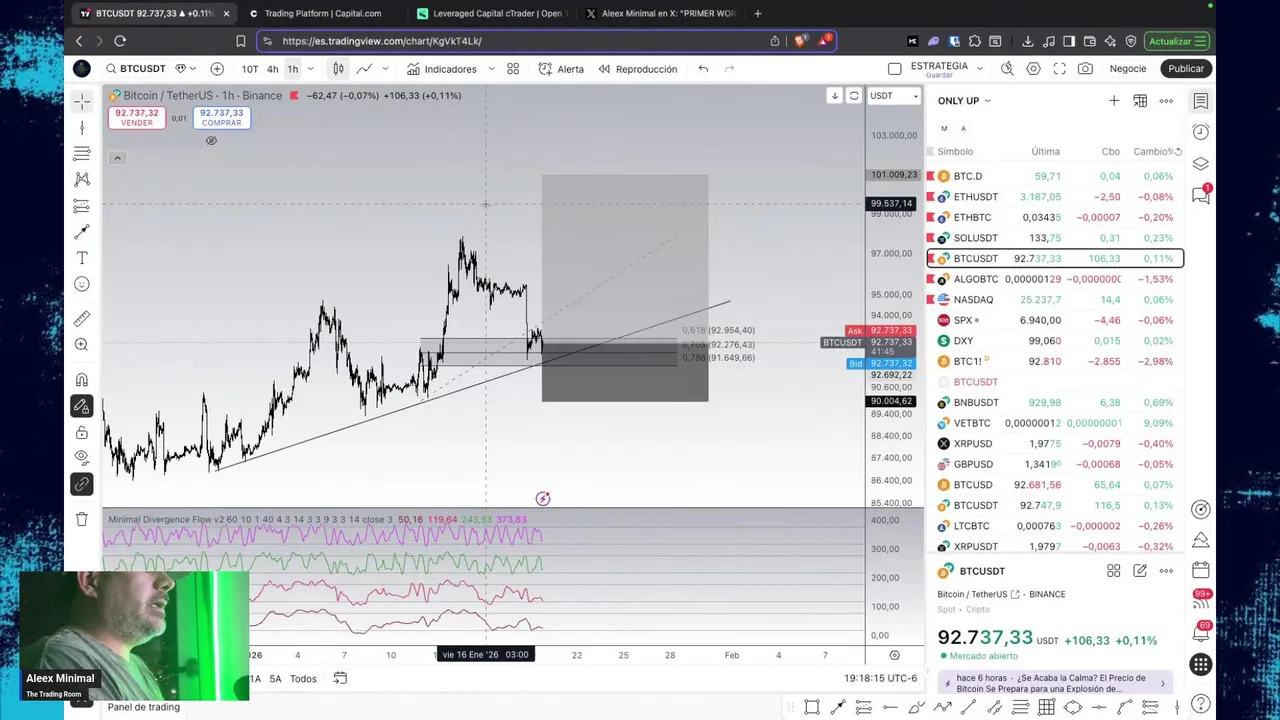Select the 4h timeframe

[x=272, y=69]
